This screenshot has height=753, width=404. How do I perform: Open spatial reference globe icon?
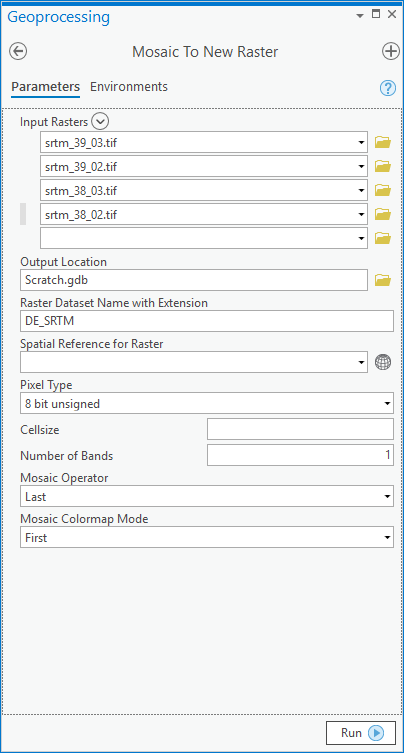click(383, 362)
